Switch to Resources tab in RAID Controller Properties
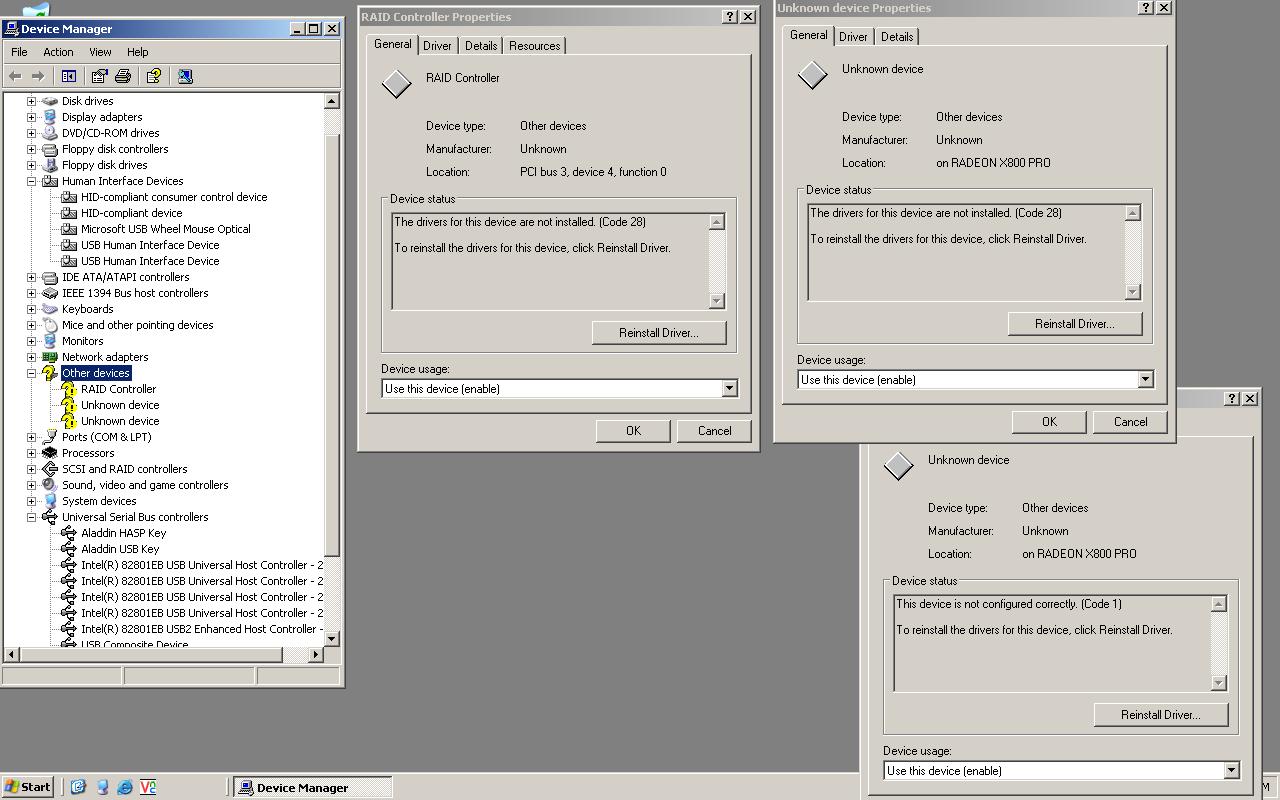Image resolution: width=1280 pixels, height=800 pixels. [x=534, y=46]
